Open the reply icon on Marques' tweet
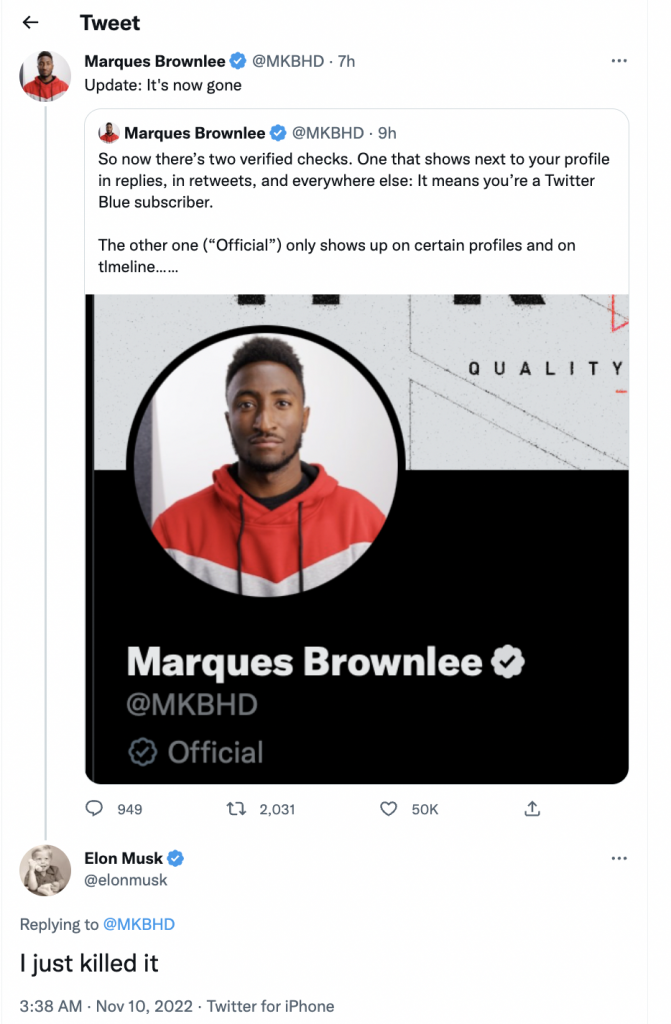This screenshot has width=671, height=1024. point(95,808)
